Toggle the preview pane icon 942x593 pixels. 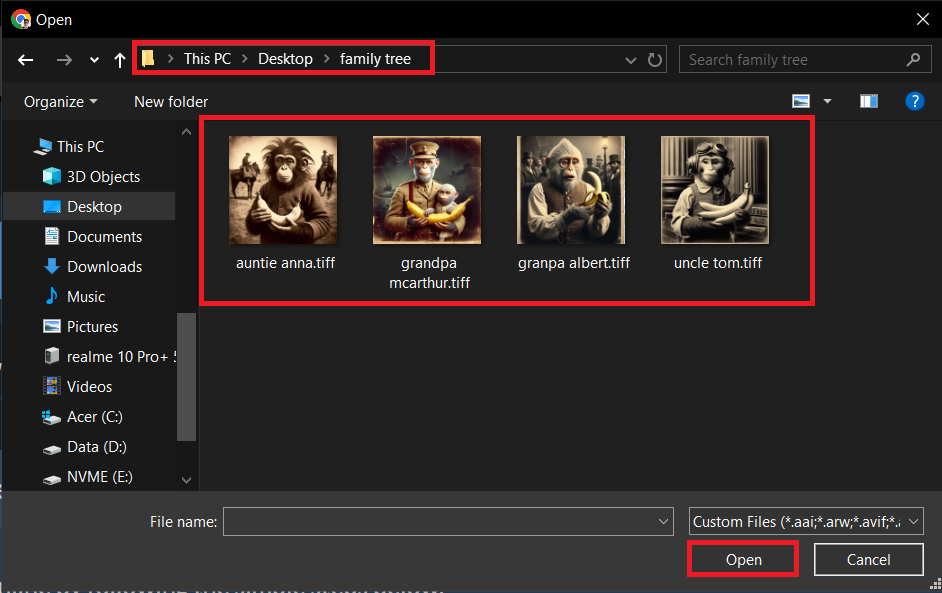click(x=868, y=101)
